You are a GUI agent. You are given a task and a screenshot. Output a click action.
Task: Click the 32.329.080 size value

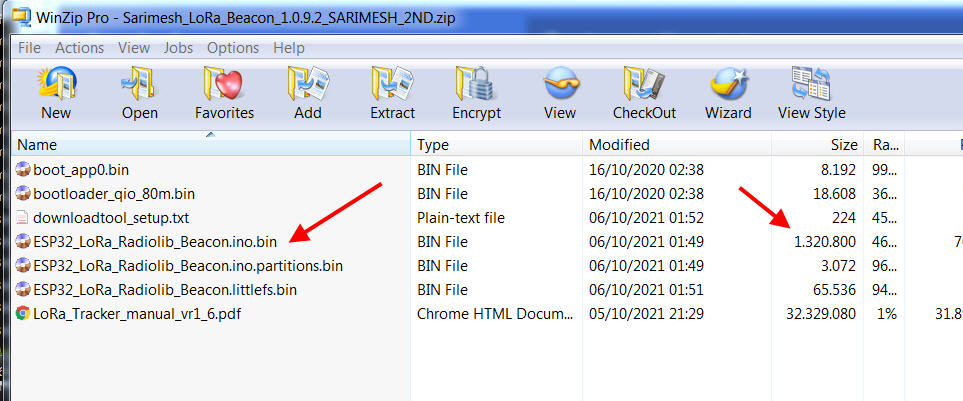pyautogui.click(x=821, y=314)
